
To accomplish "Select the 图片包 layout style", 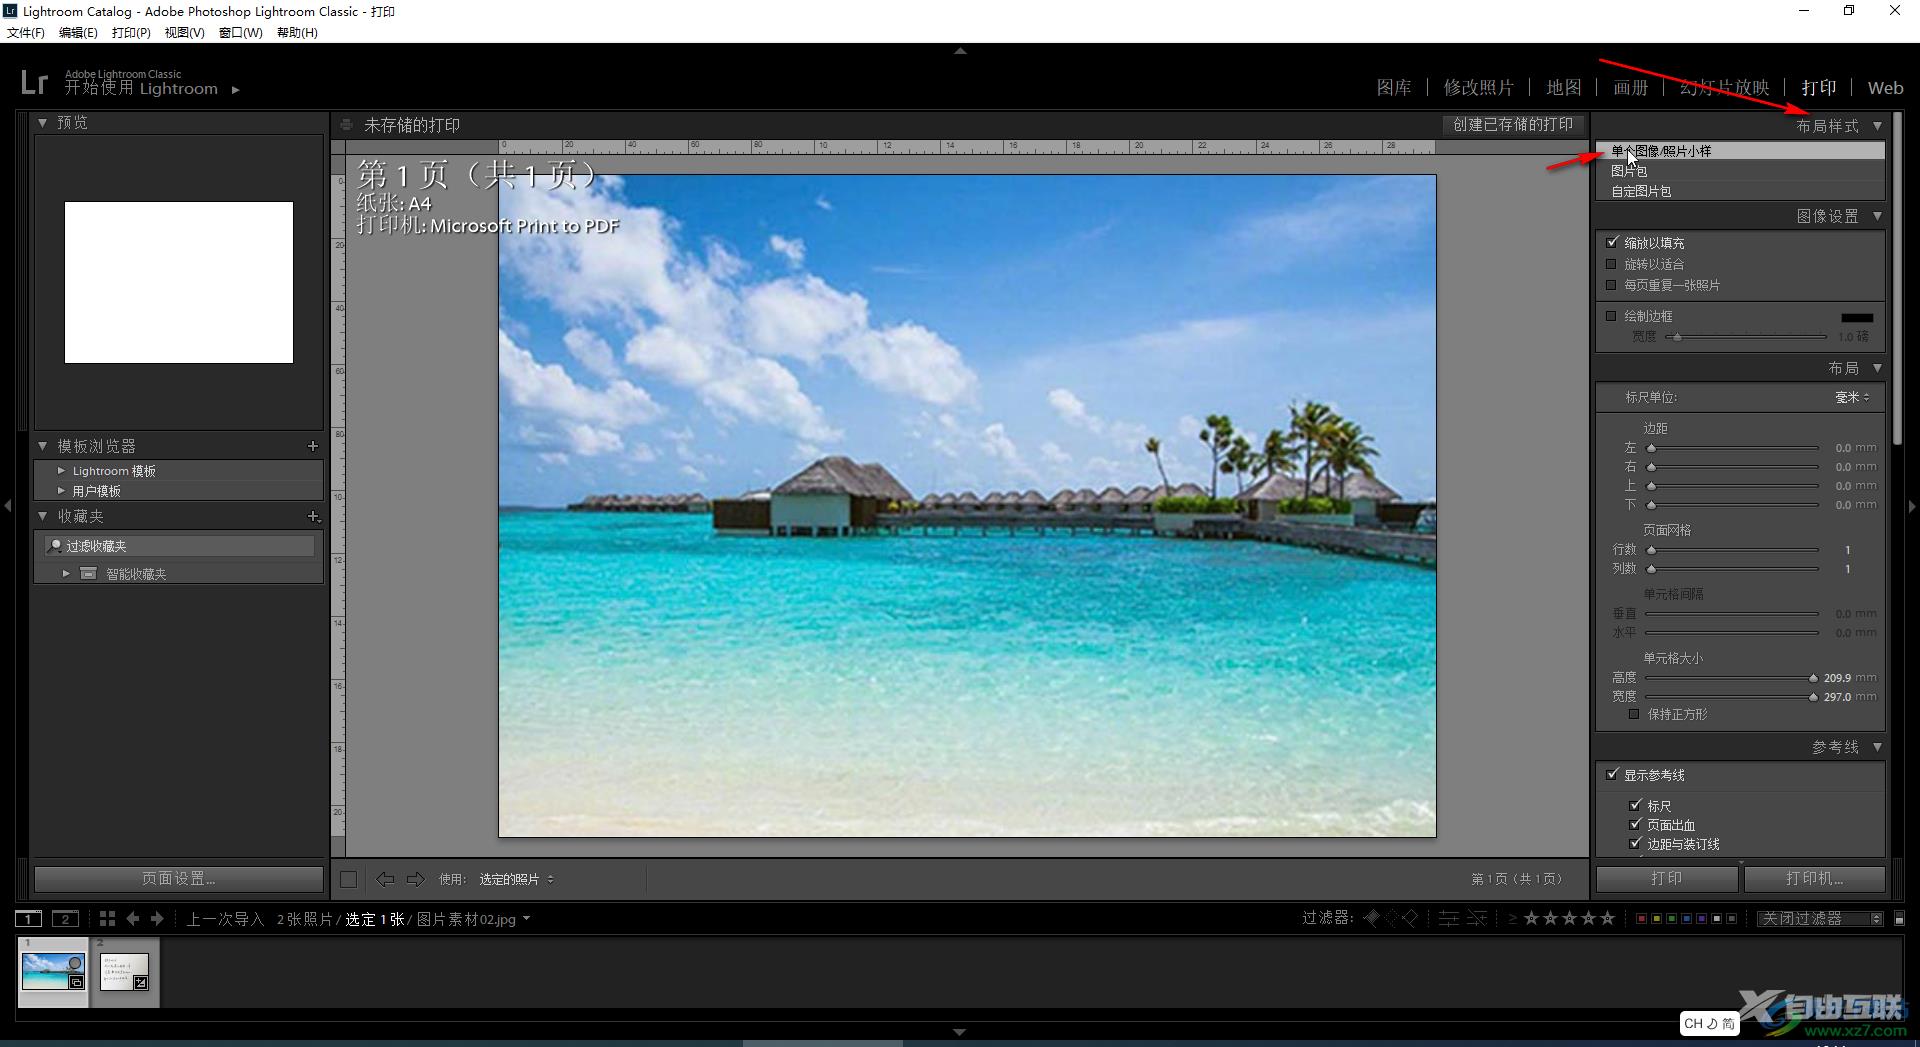I will coord(1740,171).
